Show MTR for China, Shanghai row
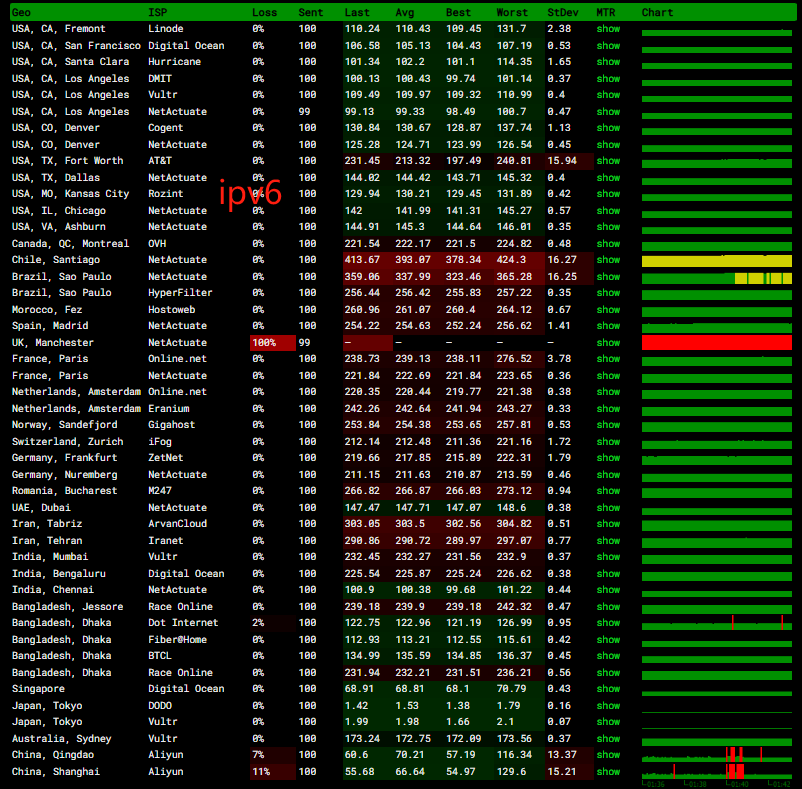802x789 pixels. tap(608, 772)
